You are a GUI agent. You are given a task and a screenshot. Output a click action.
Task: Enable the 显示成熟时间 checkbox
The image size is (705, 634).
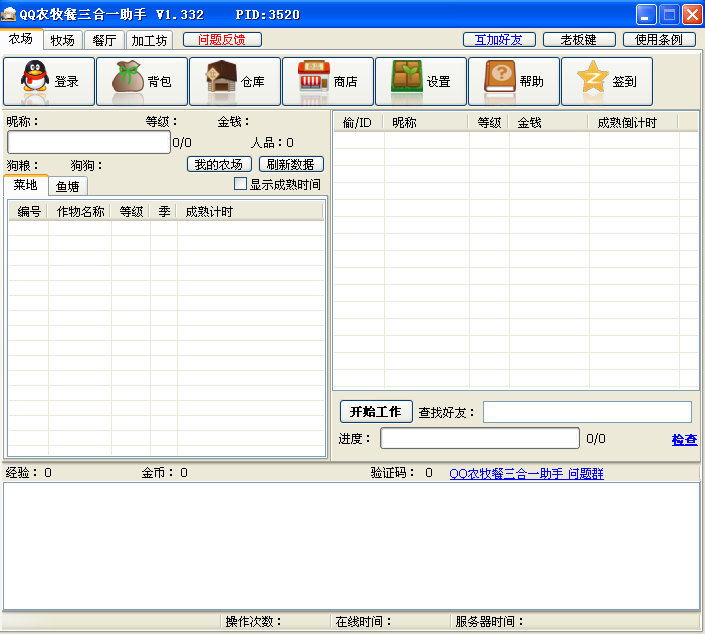(240, 184)
